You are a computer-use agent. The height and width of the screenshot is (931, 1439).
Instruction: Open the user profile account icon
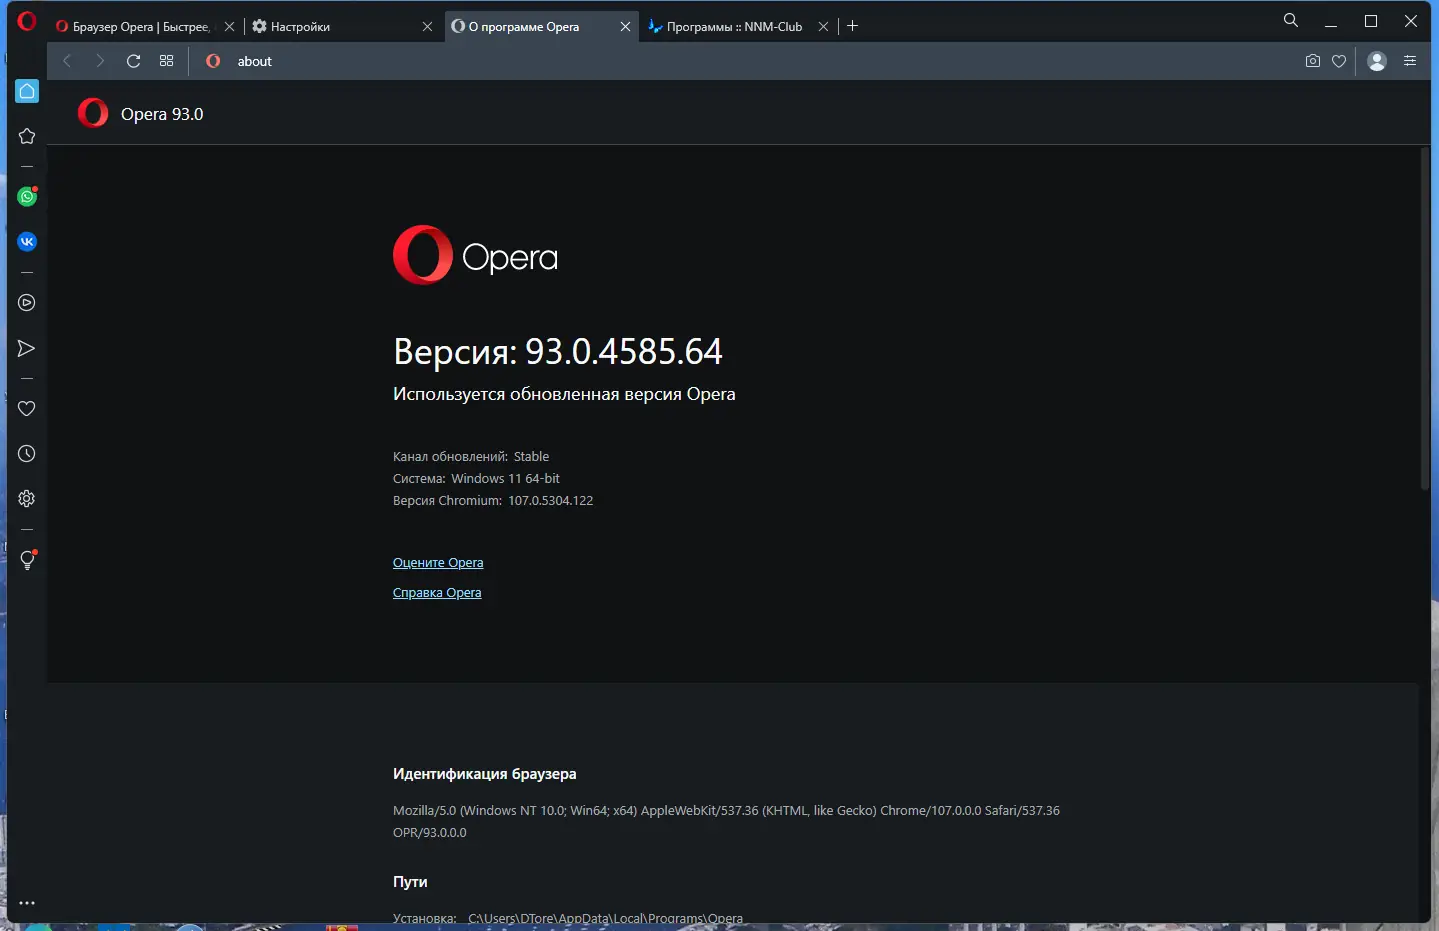[1377, 61]
